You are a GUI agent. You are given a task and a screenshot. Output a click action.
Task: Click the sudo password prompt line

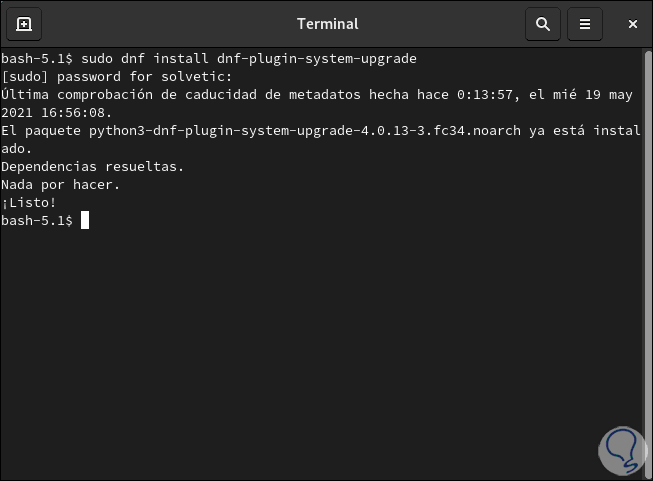pos(116,76)
